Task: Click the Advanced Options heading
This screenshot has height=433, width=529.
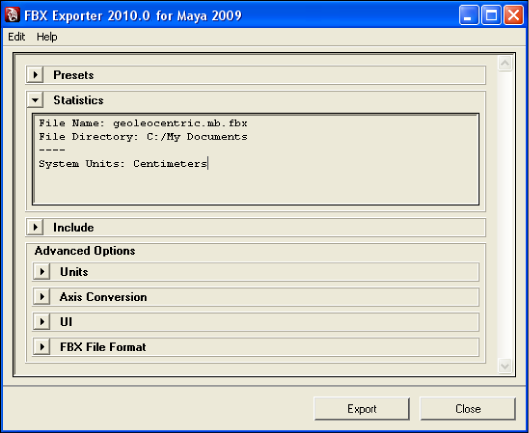Action: (x=85, y=251)
